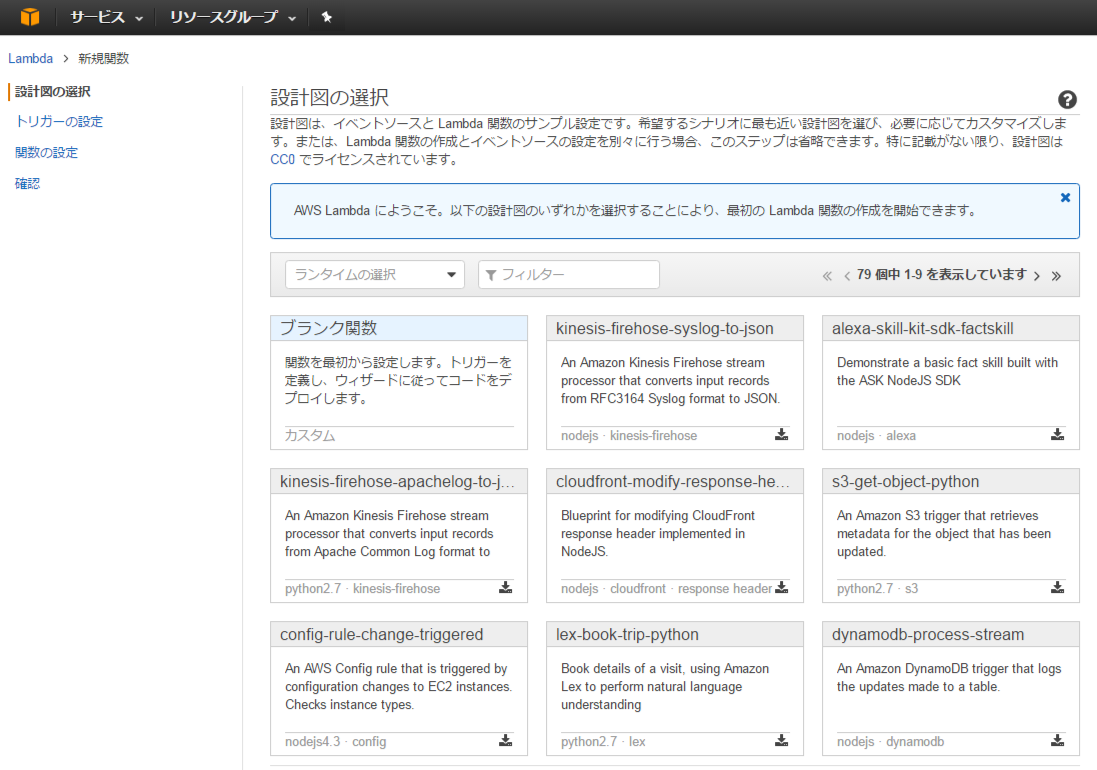Click the pin shortcut icon in top bar

point(327,17)
